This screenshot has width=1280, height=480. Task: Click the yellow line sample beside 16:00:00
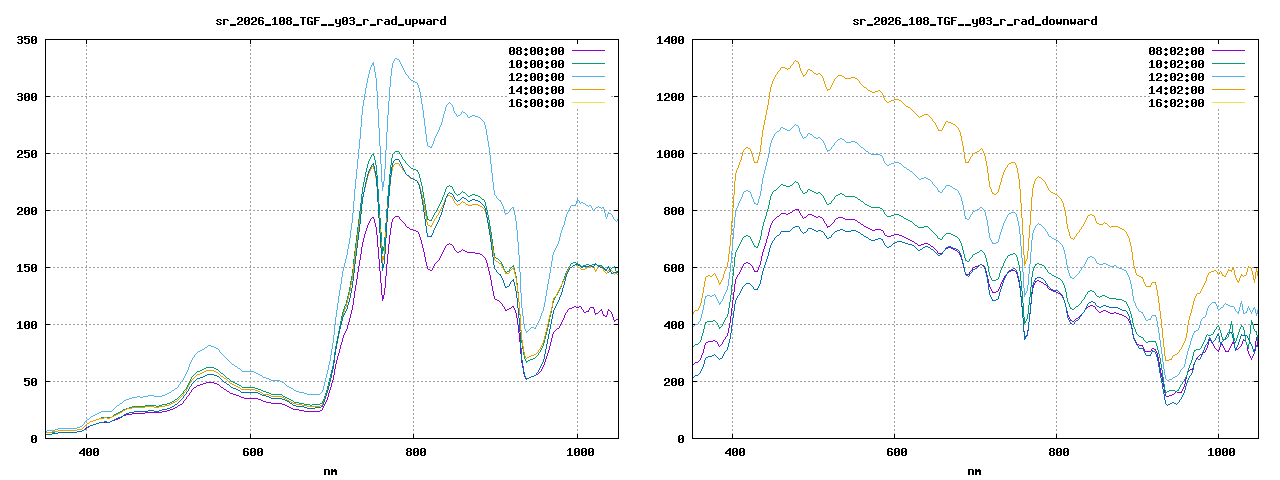tap(588, 103)
